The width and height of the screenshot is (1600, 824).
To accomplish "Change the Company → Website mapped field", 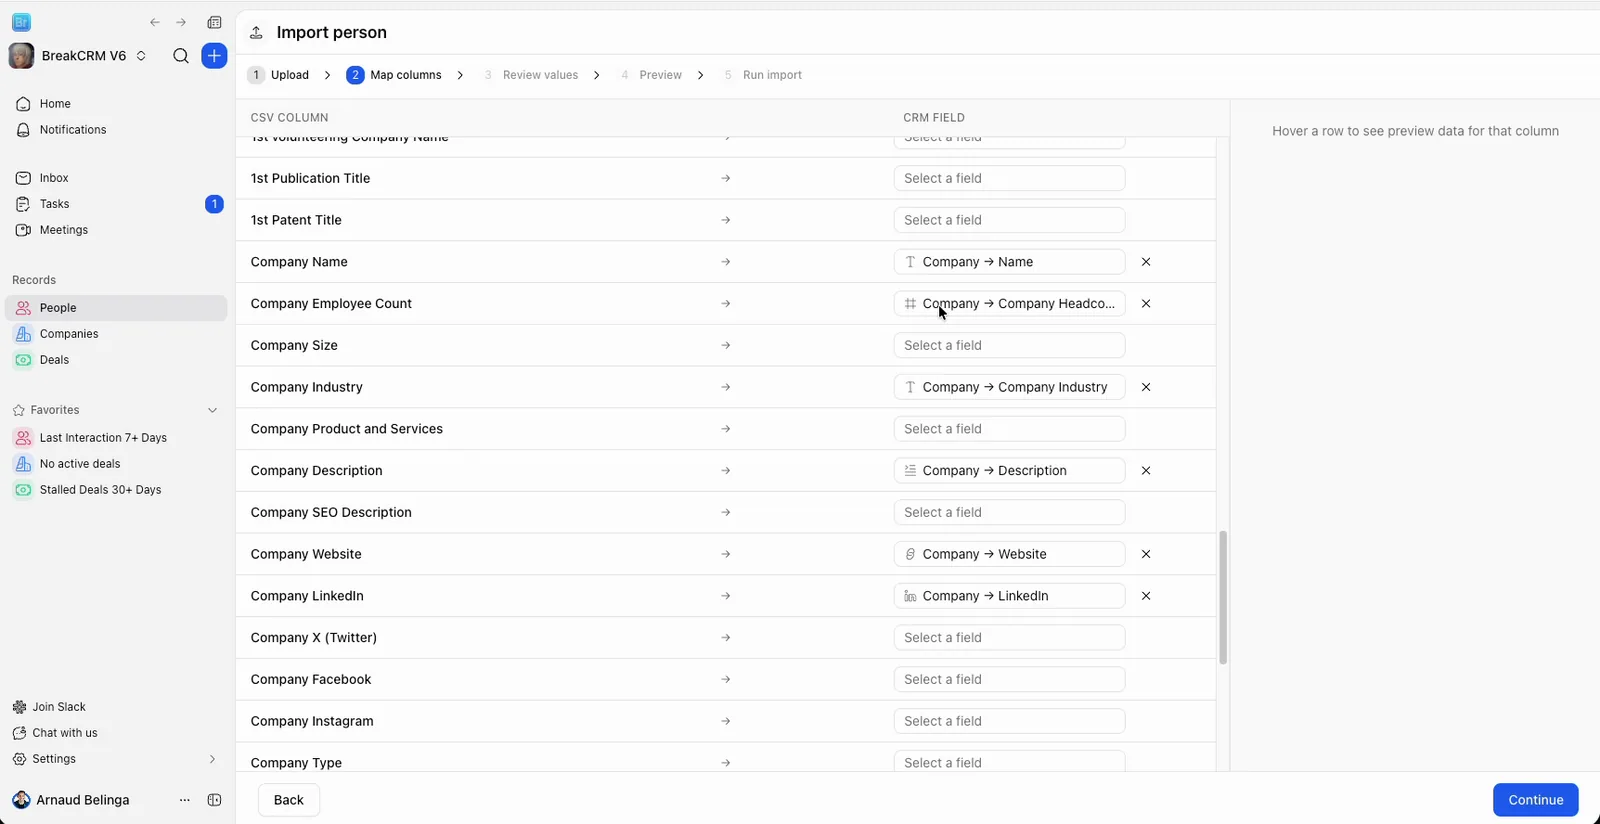I will 1009,554.
